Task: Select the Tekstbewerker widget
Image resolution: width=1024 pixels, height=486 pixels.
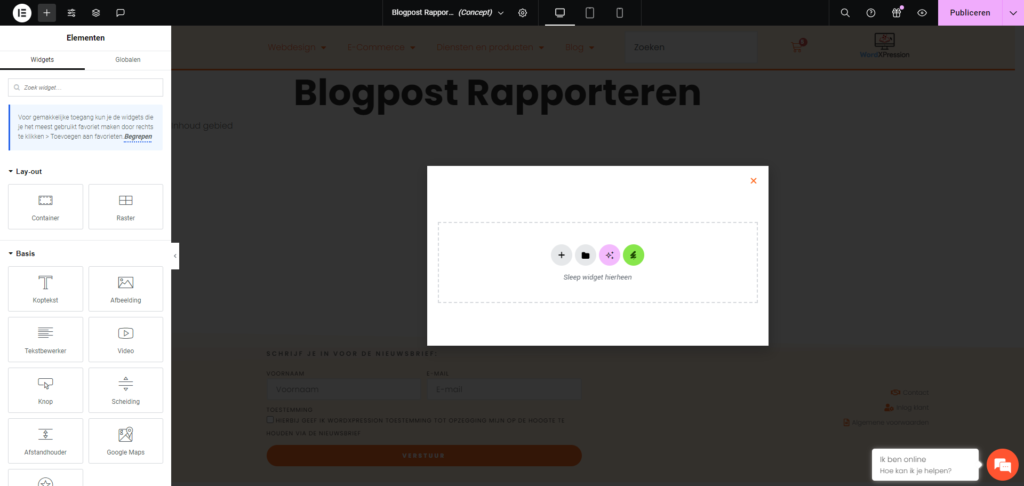Action: click(46, 340)
